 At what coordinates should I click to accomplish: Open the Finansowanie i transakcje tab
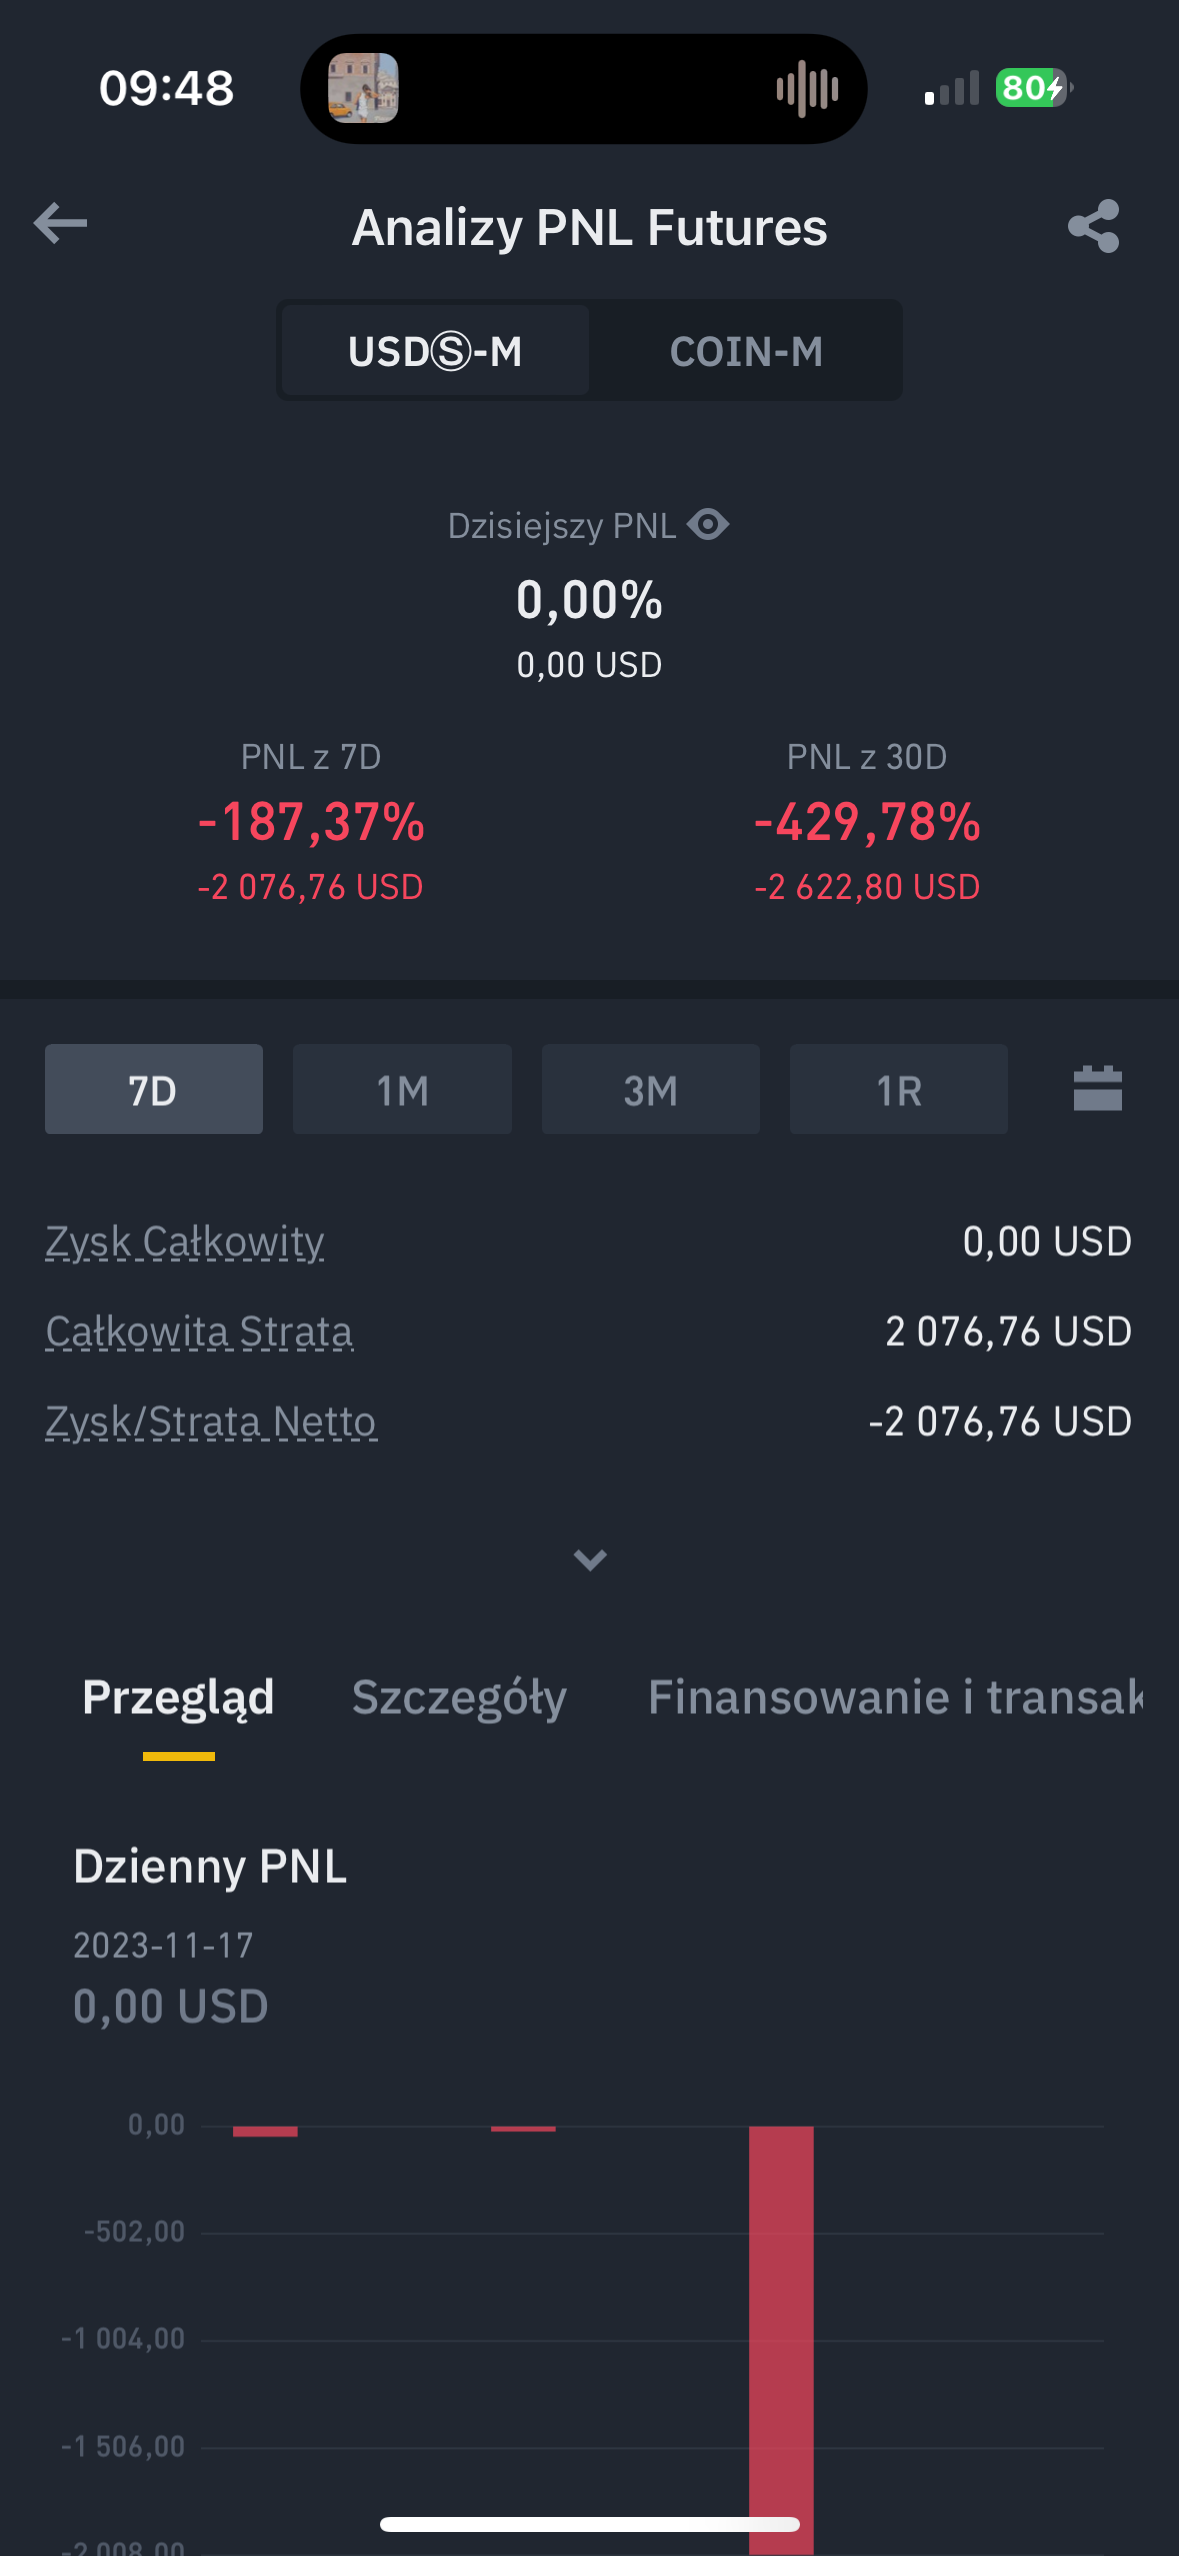point(895,1697)
